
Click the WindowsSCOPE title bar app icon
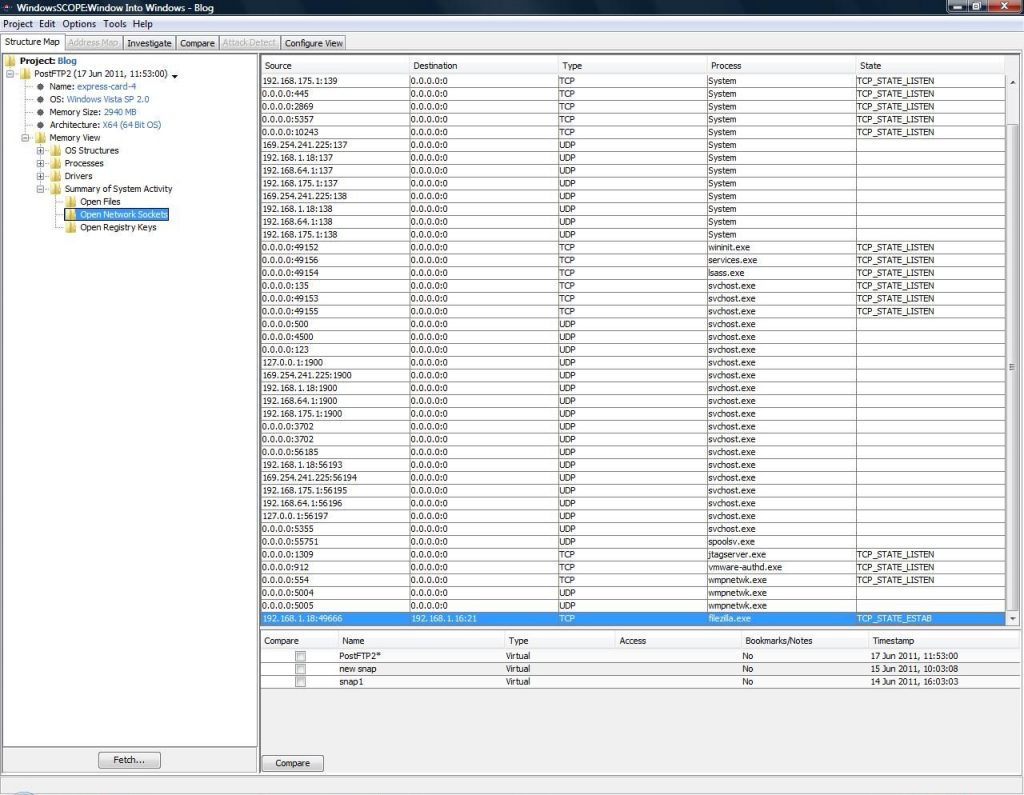click(x=8, y=7)
